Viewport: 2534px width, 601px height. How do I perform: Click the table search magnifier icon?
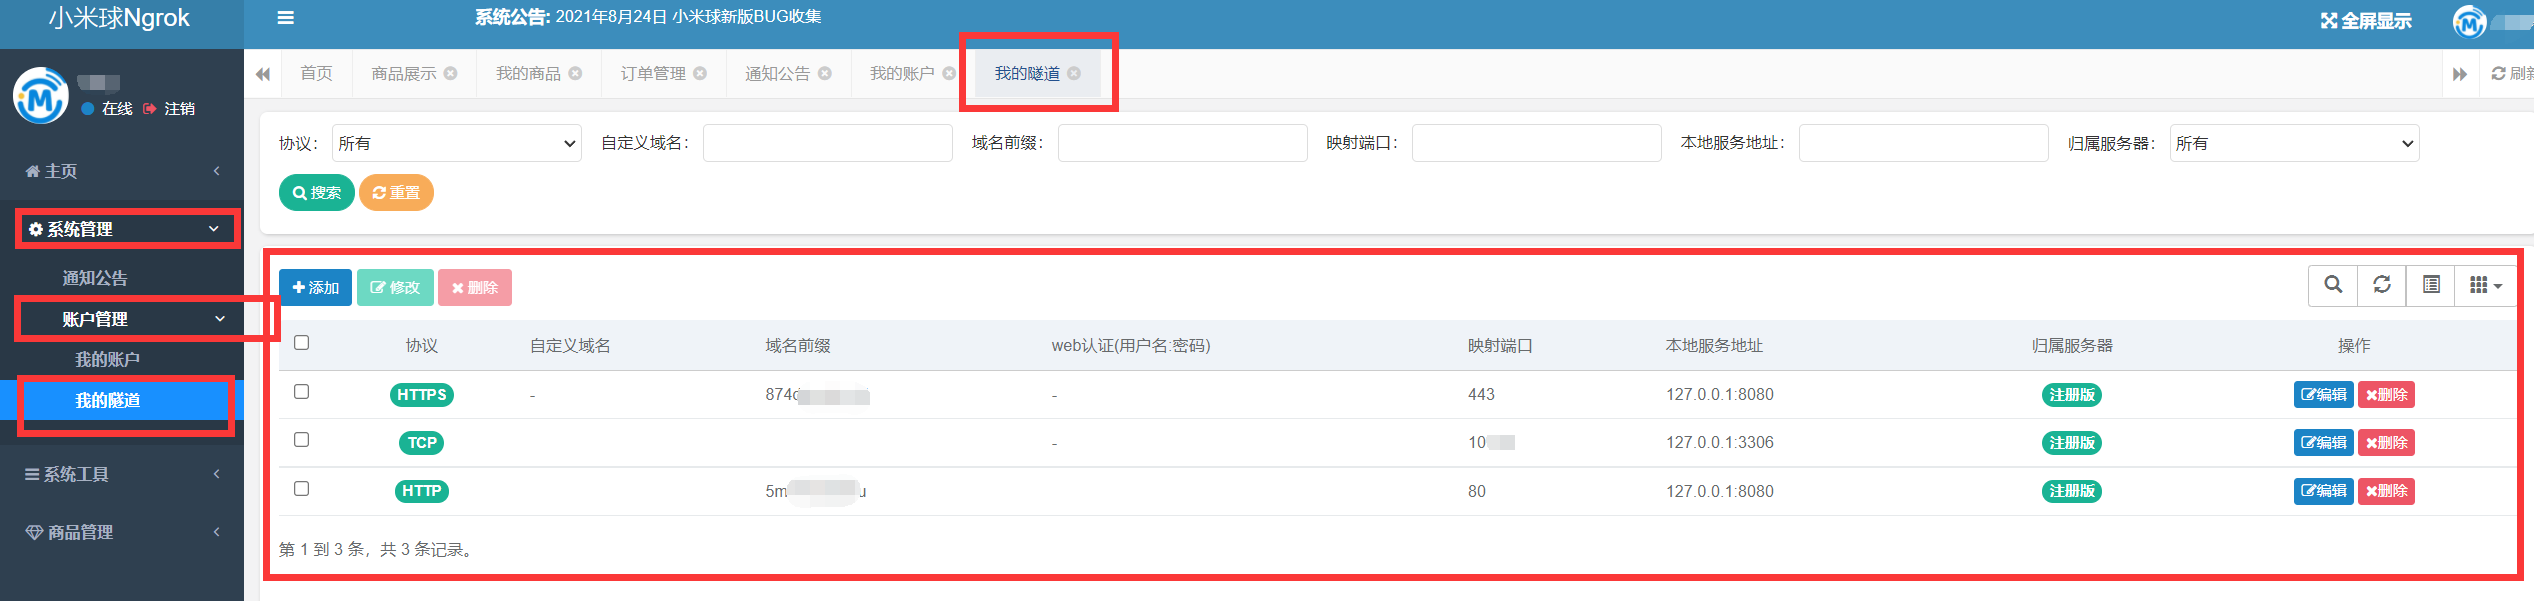click(2333, 285)
